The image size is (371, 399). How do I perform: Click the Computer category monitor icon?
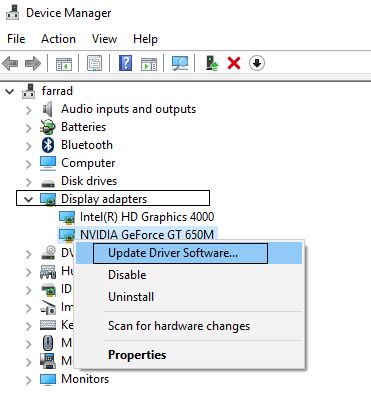48,163
